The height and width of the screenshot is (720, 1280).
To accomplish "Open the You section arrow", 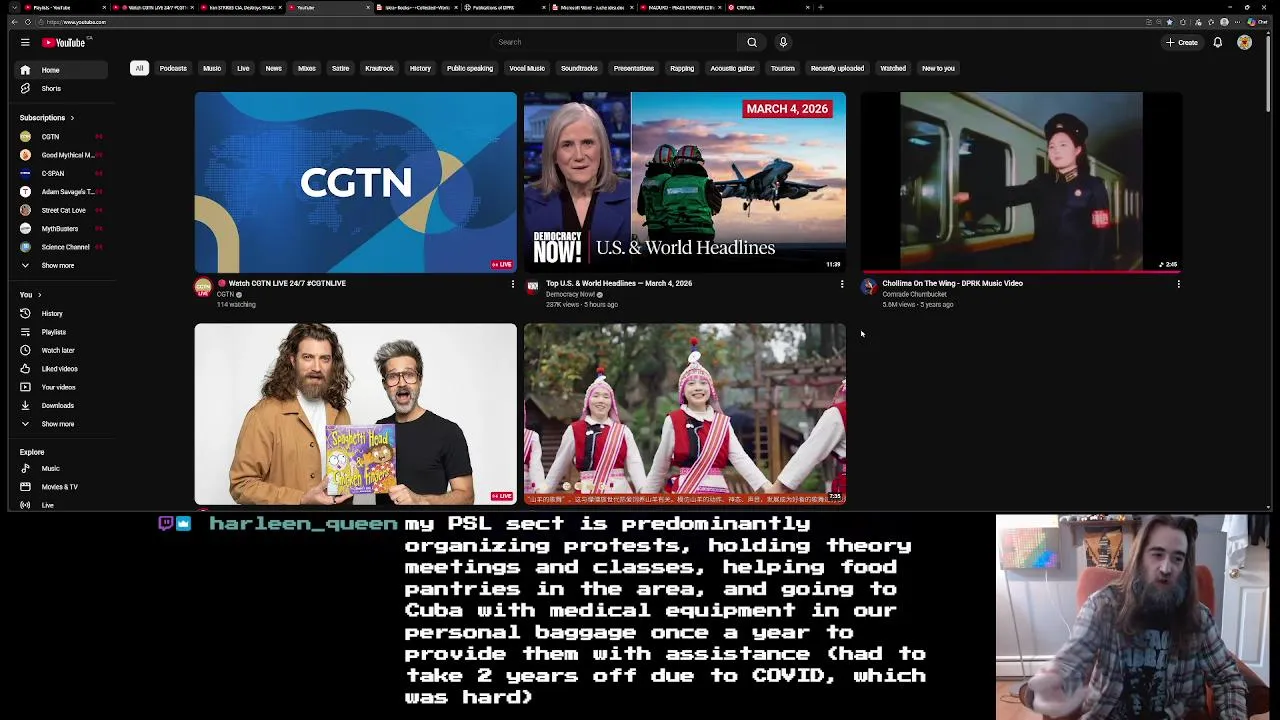I will 40,295.
